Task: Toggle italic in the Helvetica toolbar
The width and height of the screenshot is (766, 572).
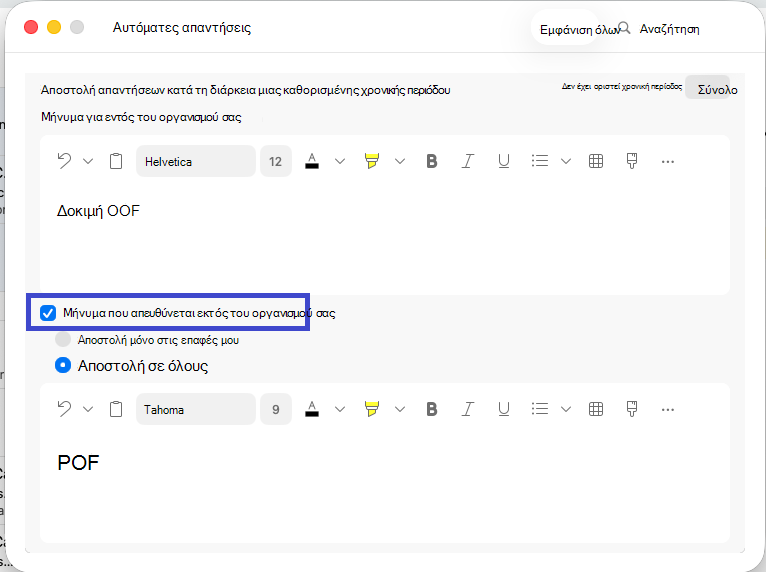Action: point(468,161)
